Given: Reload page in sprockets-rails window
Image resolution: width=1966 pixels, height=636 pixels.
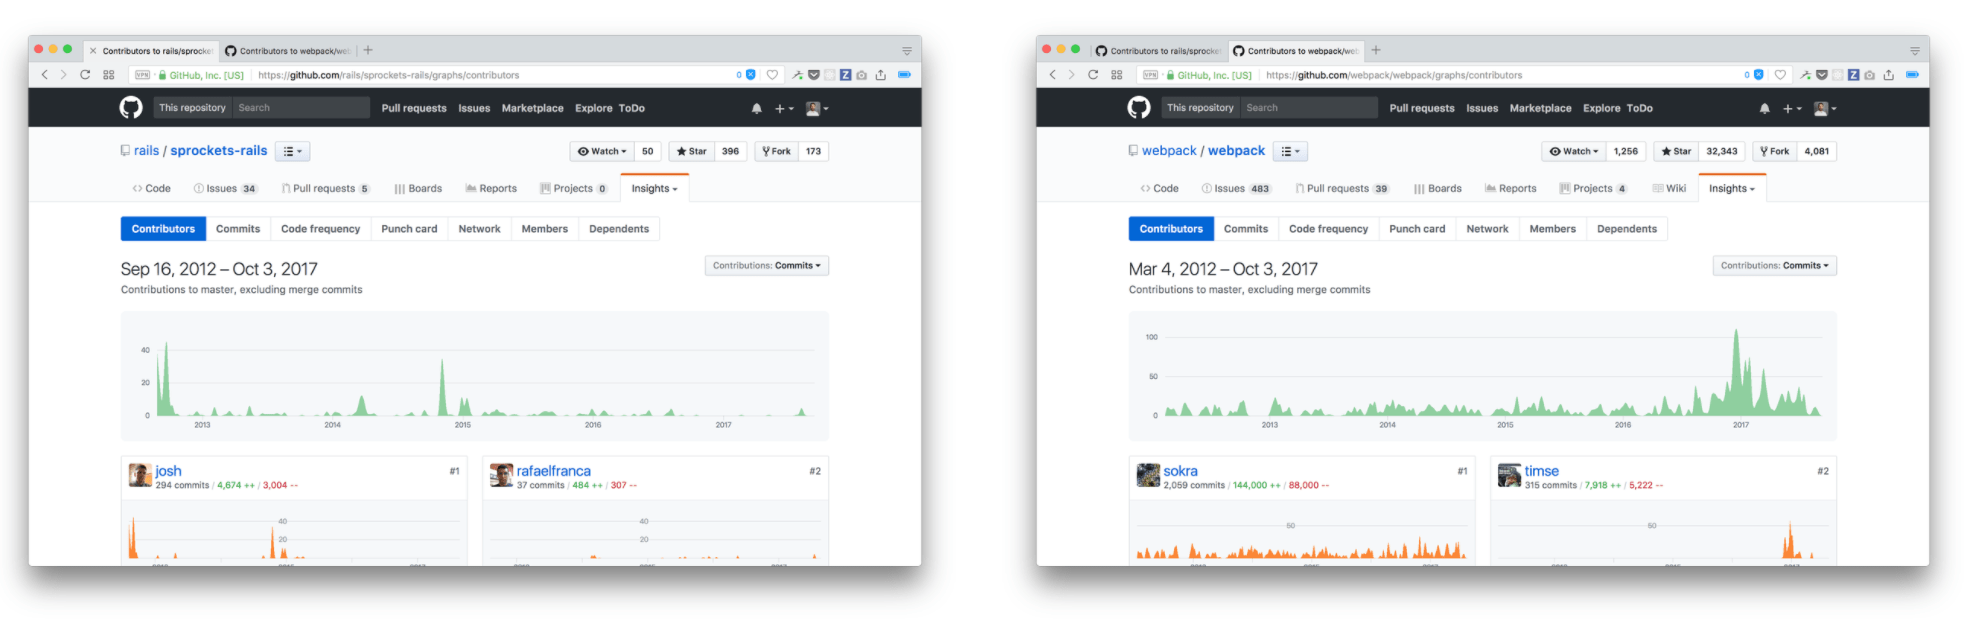Looking at the screenshot, I should point(85,75).
